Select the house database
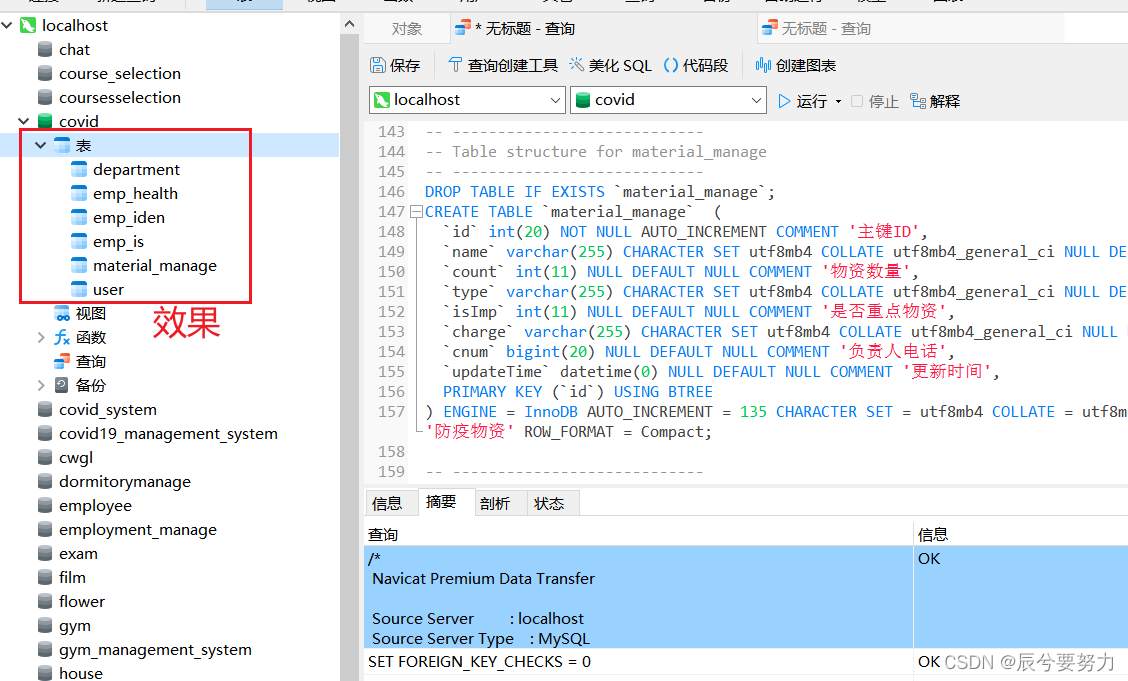This screenshot has height=681, width=1128. [81, 673]
